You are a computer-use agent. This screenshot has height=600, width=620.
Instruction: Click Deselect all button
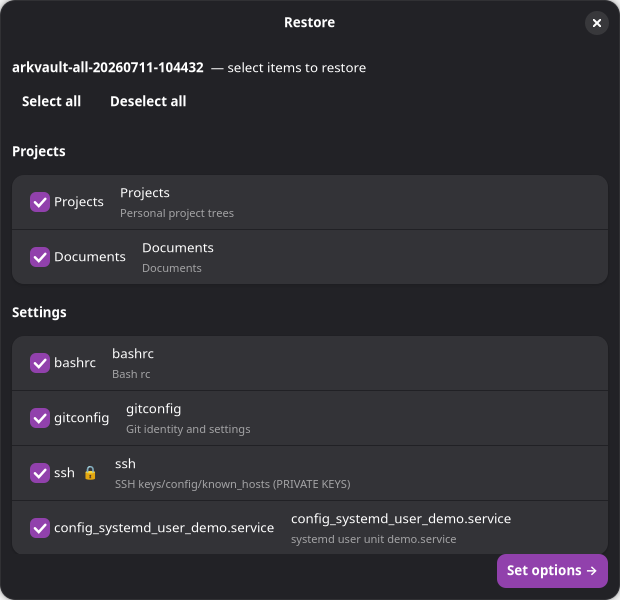click(x=148, y=101)
